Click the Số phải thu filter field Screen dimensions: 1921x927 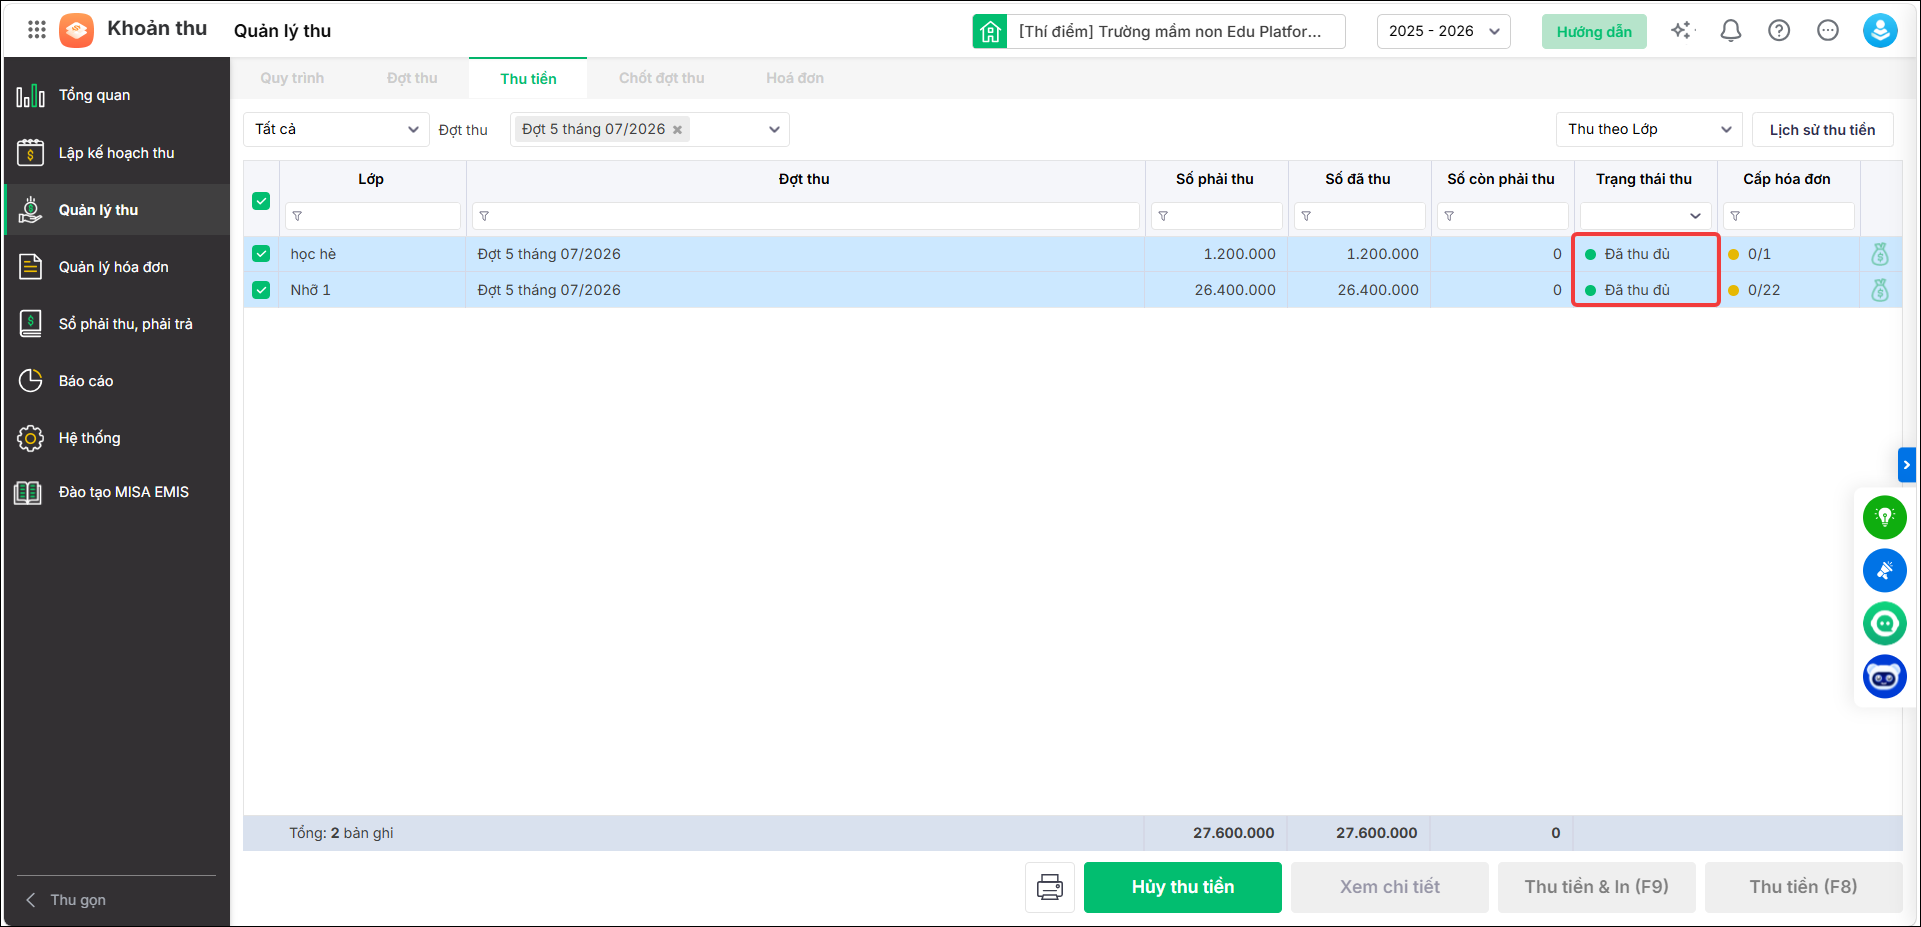point(1217,216)
